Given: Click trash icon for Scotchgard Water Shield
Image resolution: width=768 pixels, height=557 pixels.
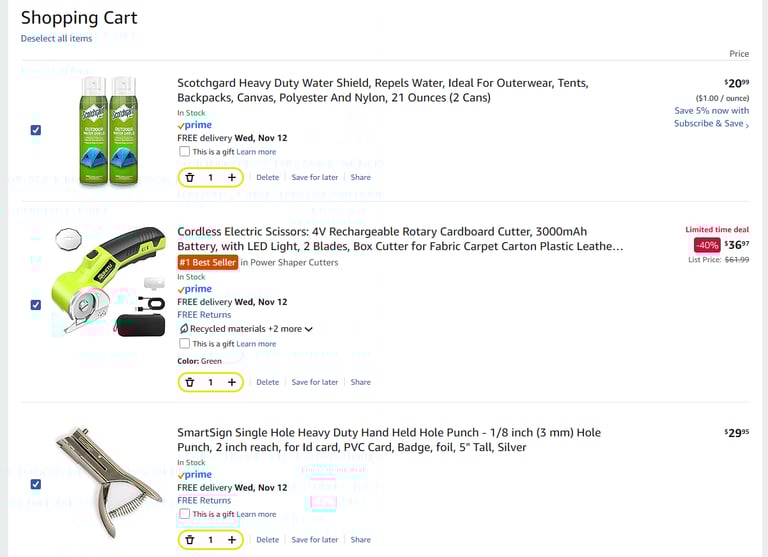Looking at the screenshot, I should pos(190,177).
